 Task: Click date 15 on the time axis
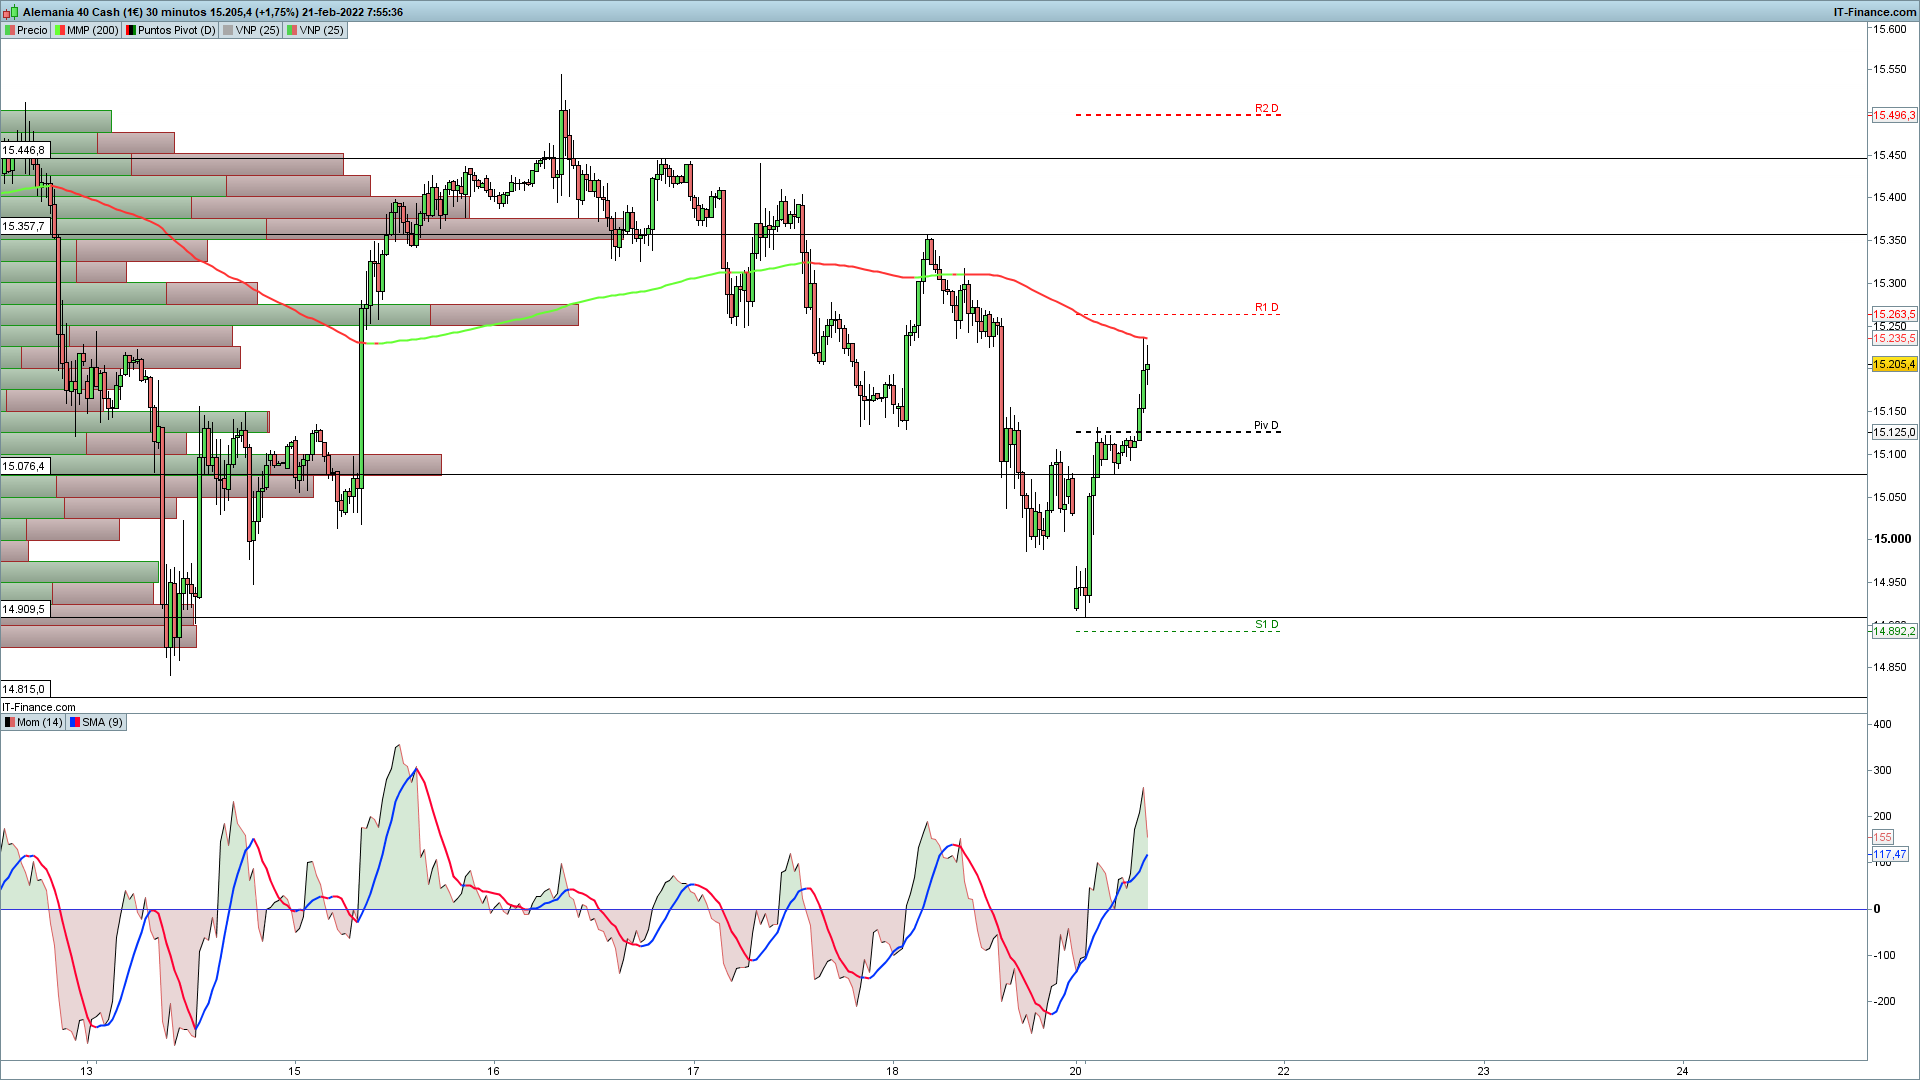pyautogui.click(x=294, y=1071)
